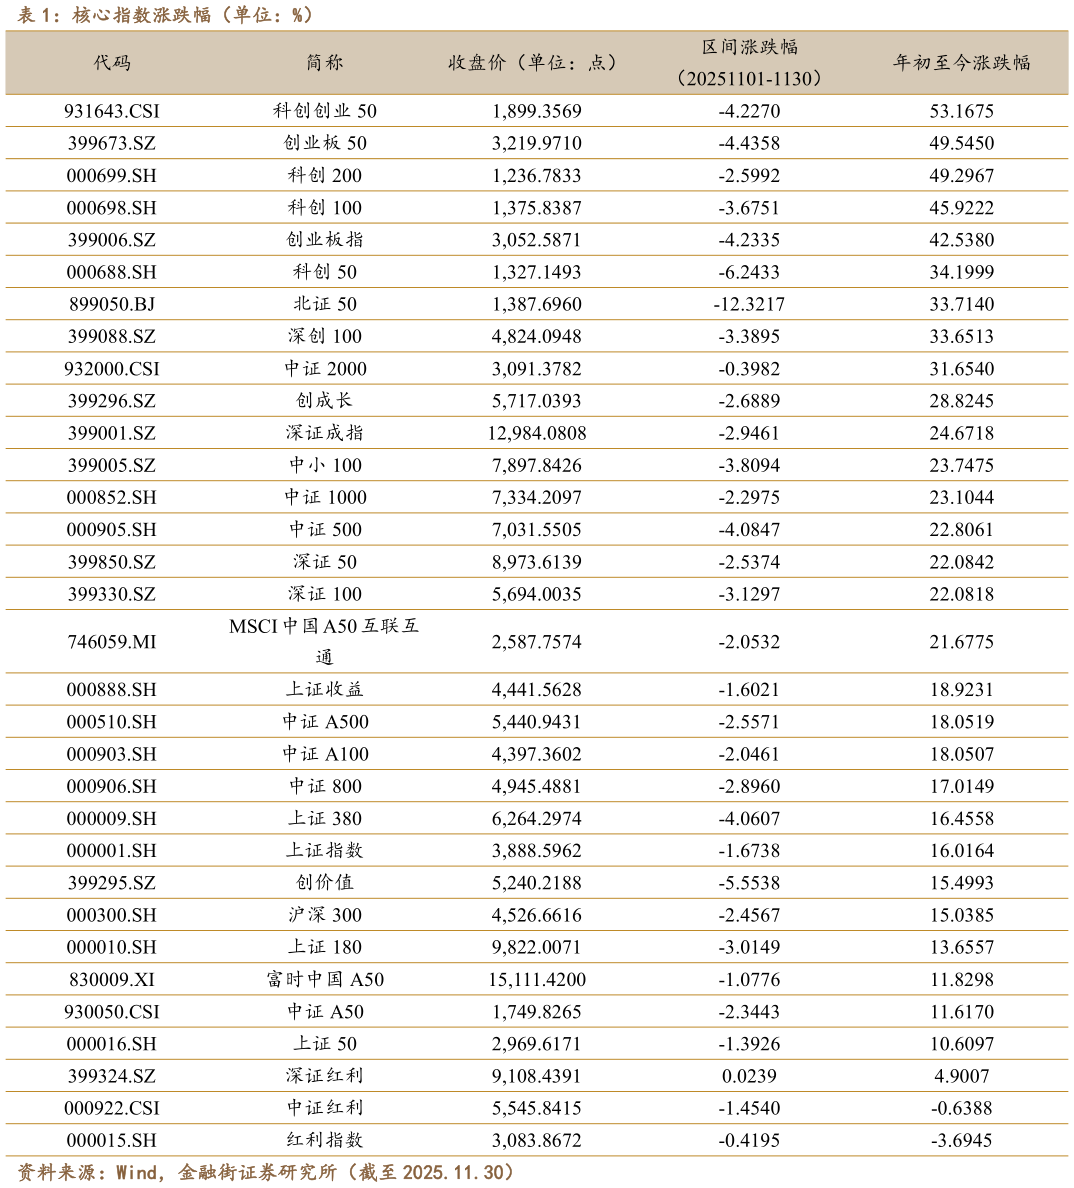The width and height of the screenshot is (1074, 1188).
Task: Click the code 399295.SZ
Action: pos(112,883)
